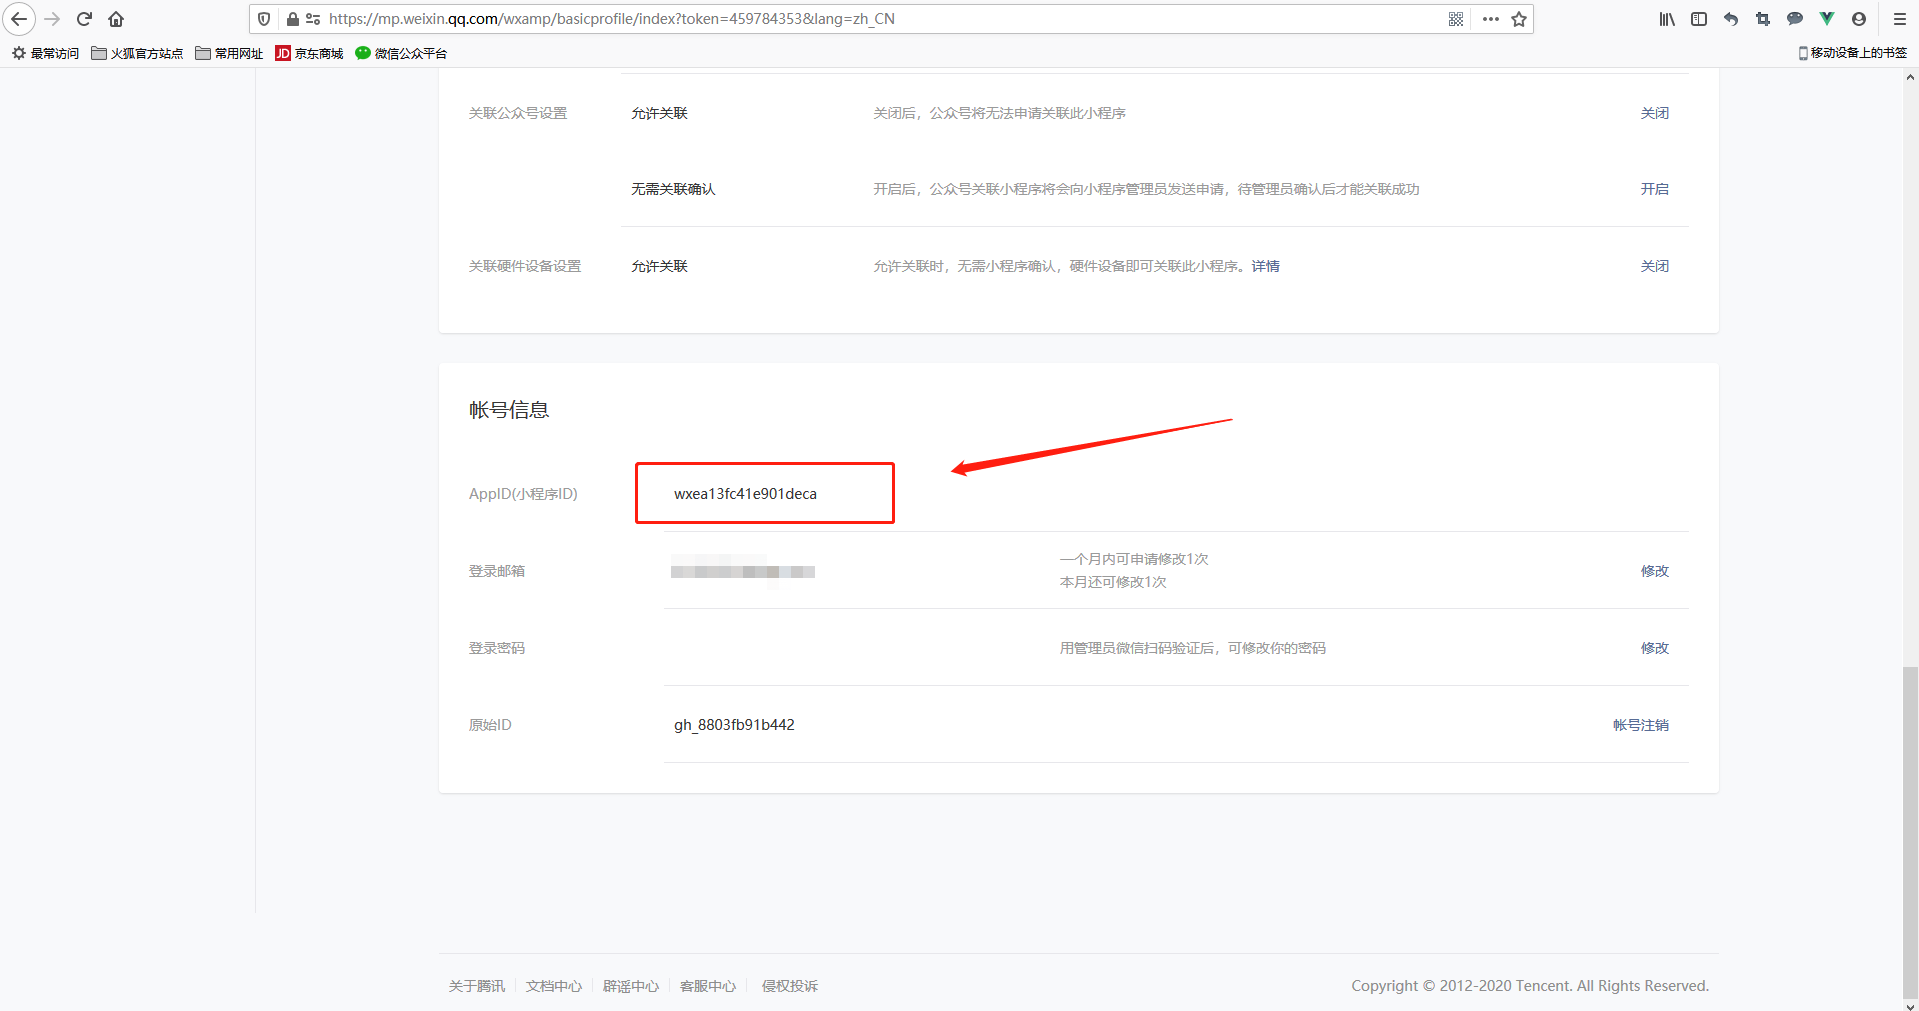Image resolution: width=1919 pixels, height=1011 pixels.
Task: Click the browser back arrow button
Action: (x=19, y=19)
